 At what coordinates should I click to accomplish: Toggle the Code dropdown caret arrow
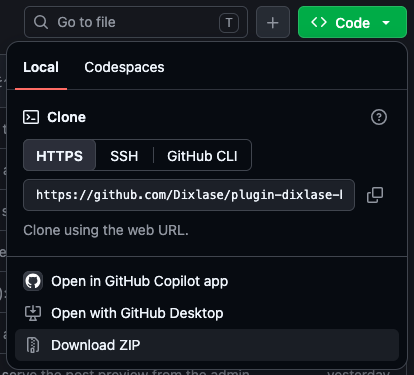pyautogui.click(x=386, y=23)
